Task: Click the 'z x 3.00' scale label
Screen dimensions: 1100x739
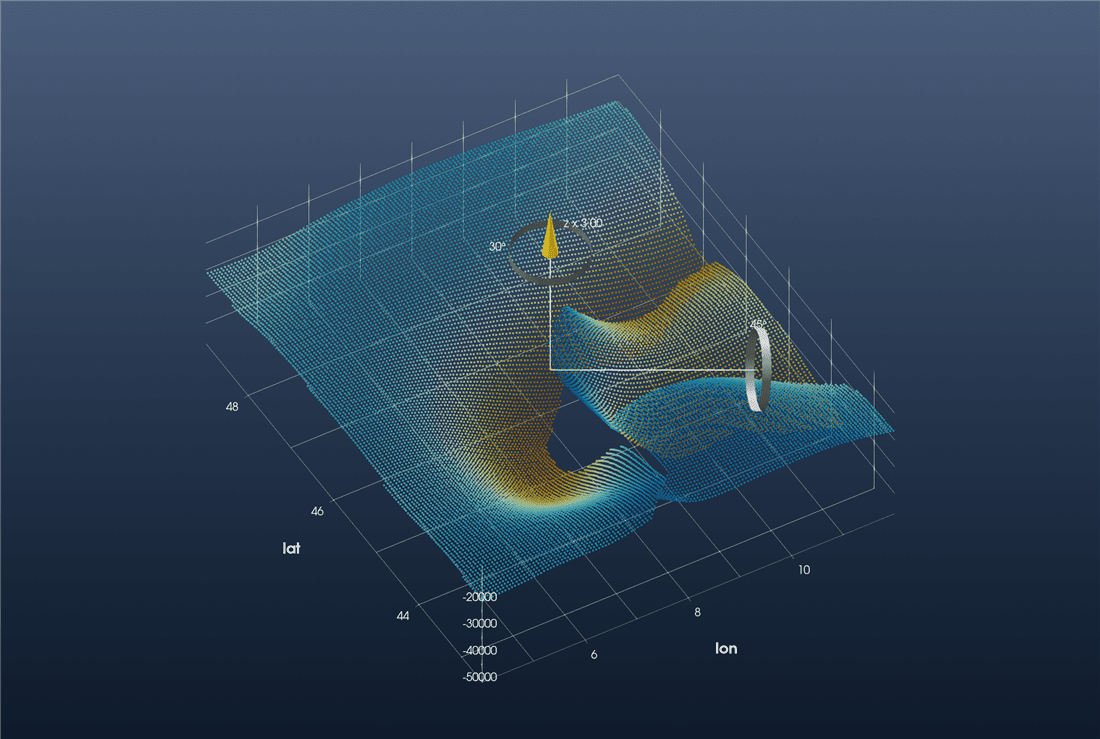Action: click(583, 223)
